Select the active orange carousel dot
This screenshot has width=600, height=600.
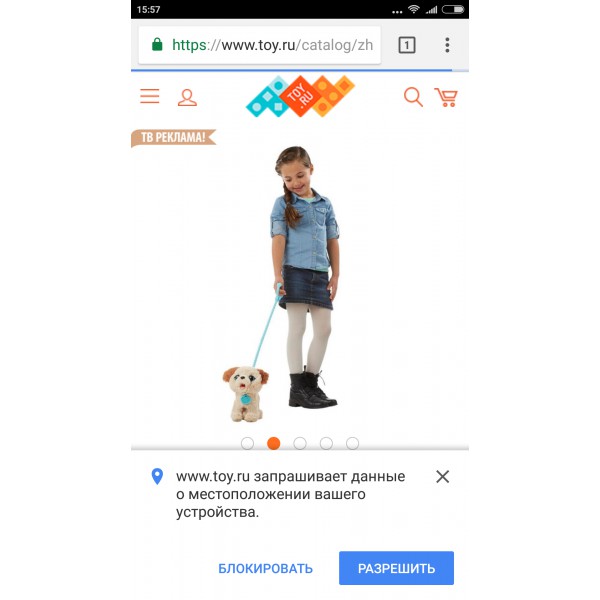(274, 443)
